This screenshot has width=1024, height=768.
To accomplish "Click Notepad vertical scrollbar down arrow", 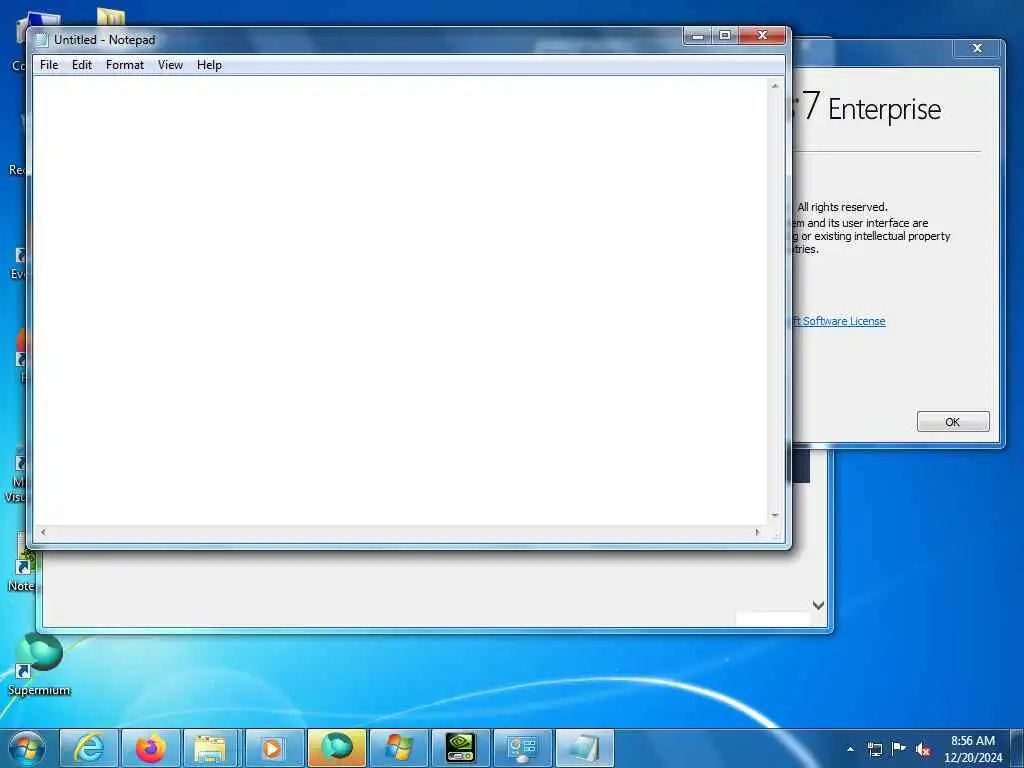I will click(775, 515).
